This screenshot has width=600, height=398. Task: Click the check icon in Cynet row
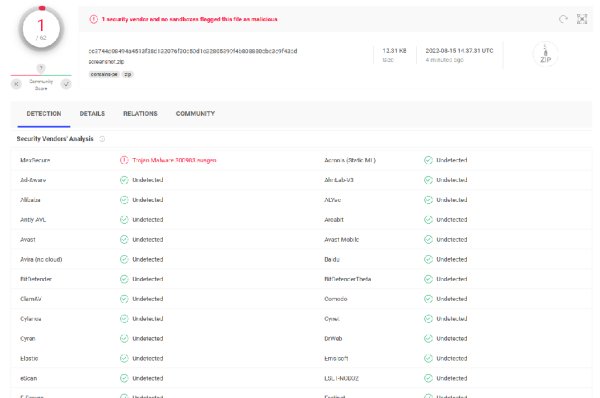click(x=428, y=319)
